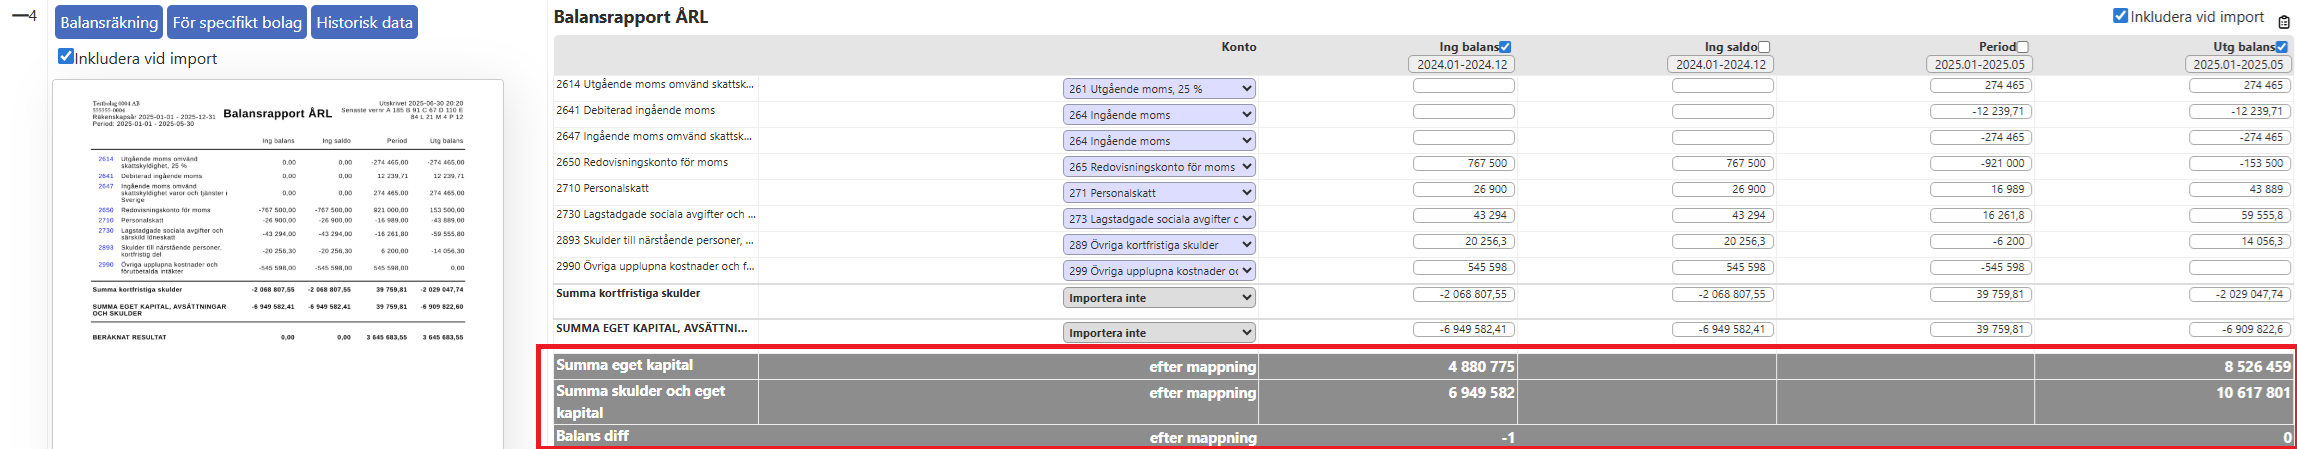Open the Historisk data tab
2297x449 pixels.
[364, 22]
